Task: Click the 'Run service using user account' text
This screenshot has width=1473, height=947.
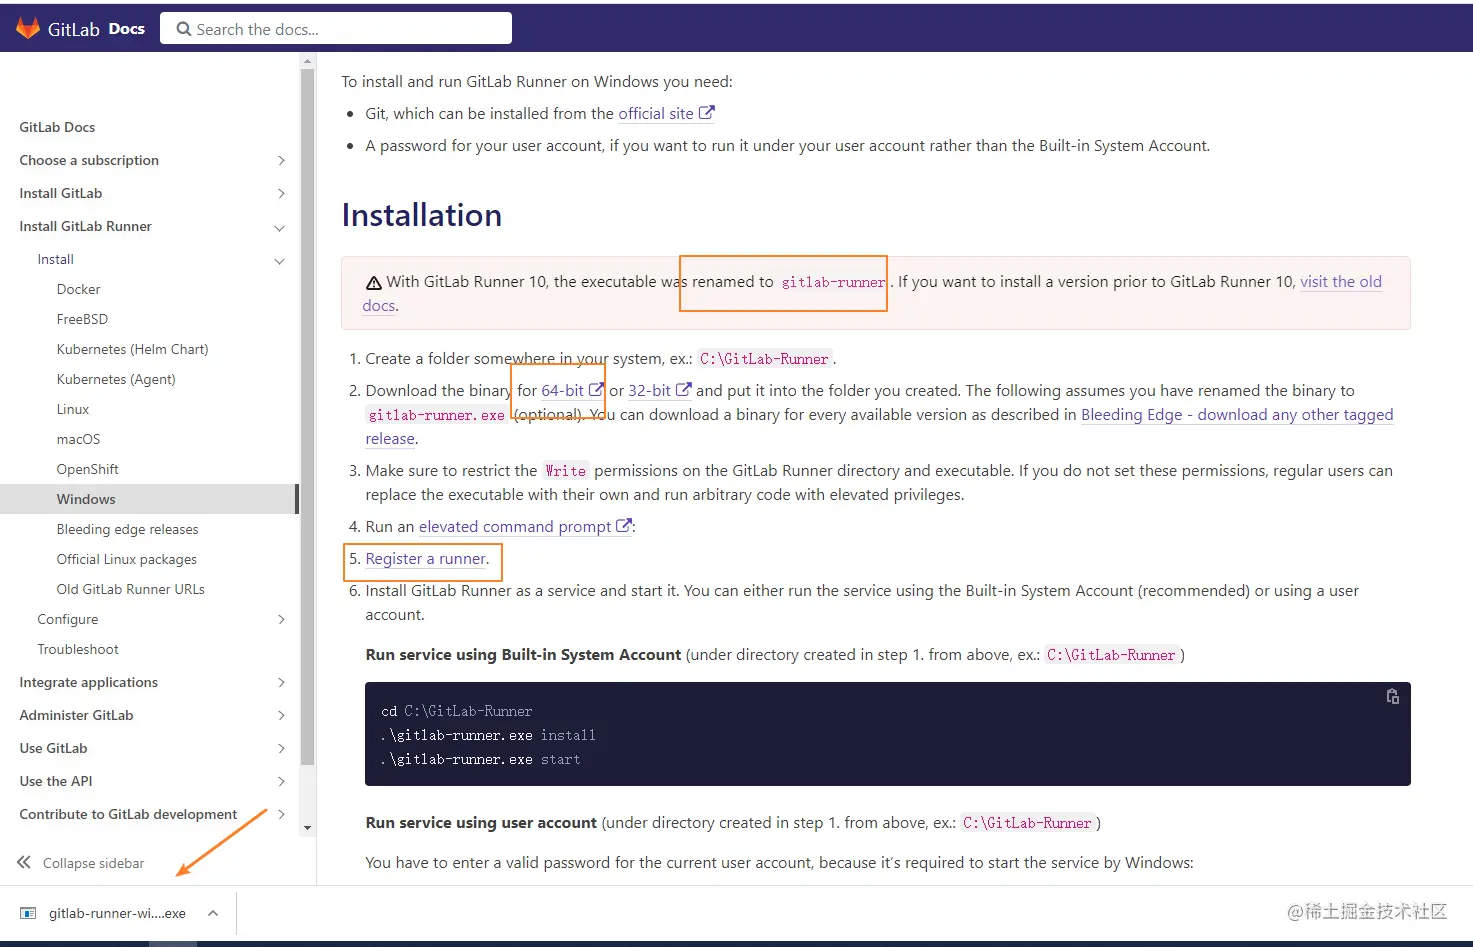Action: pyautogui.click(x=481, y=822)
